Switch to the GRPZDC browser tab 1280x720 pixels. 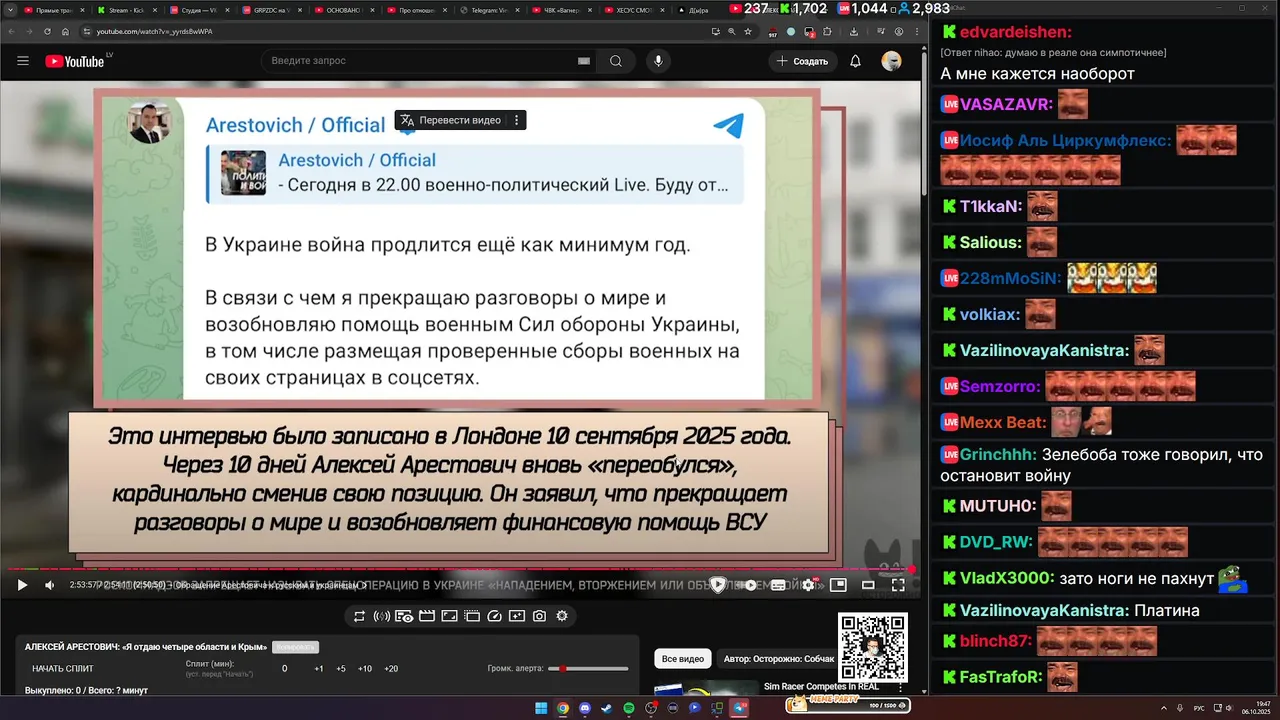(x=272, y=9)
